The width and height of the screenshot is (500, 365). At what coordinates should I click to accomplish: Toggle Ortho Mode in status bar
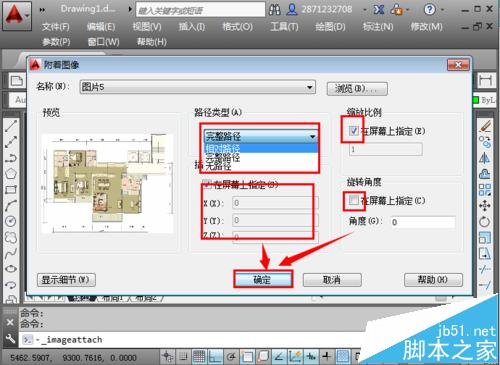(x=215, y=357)
